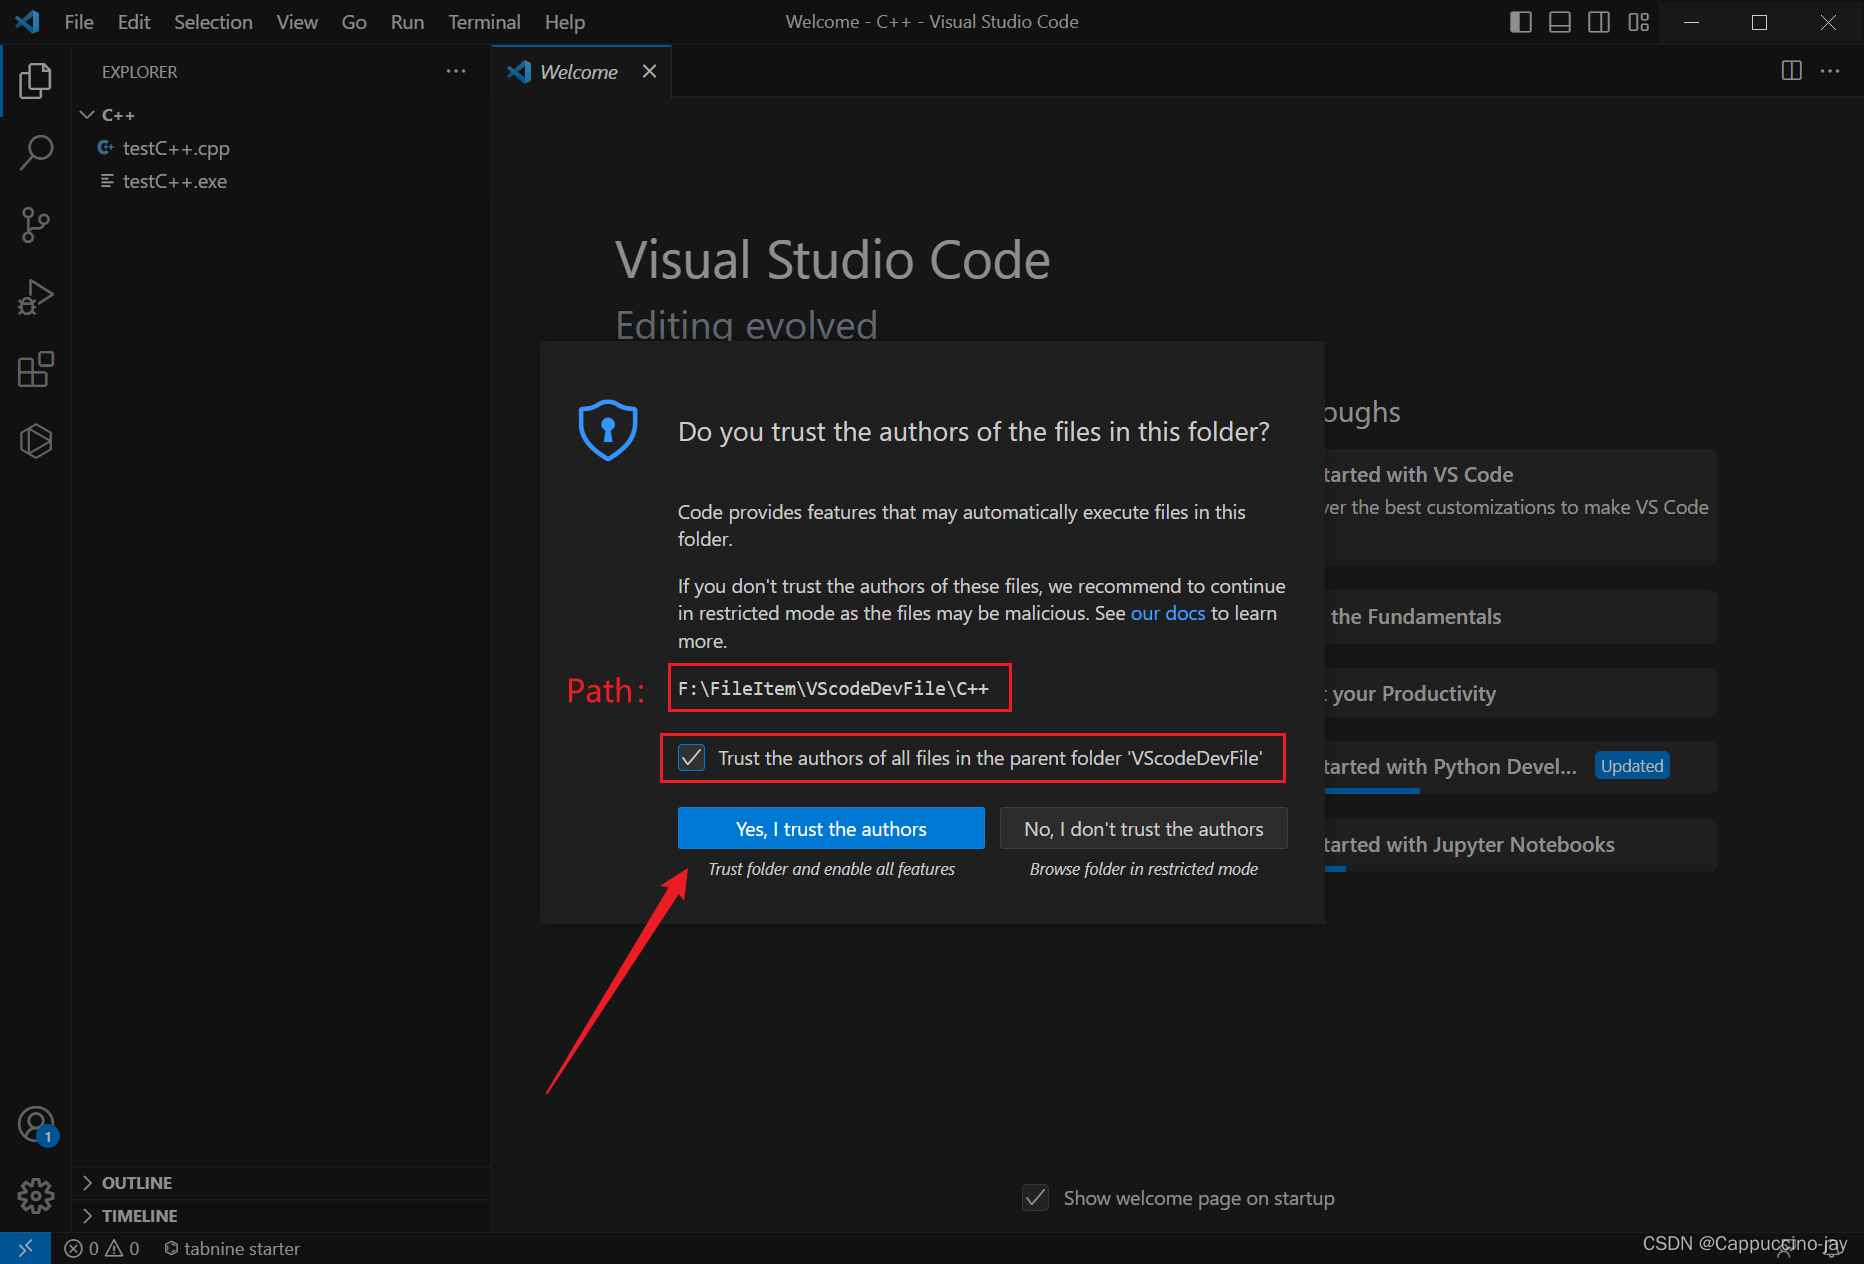Open the Search view in activity bar
Screen dimensions: 1864x1264
(36, 153)
